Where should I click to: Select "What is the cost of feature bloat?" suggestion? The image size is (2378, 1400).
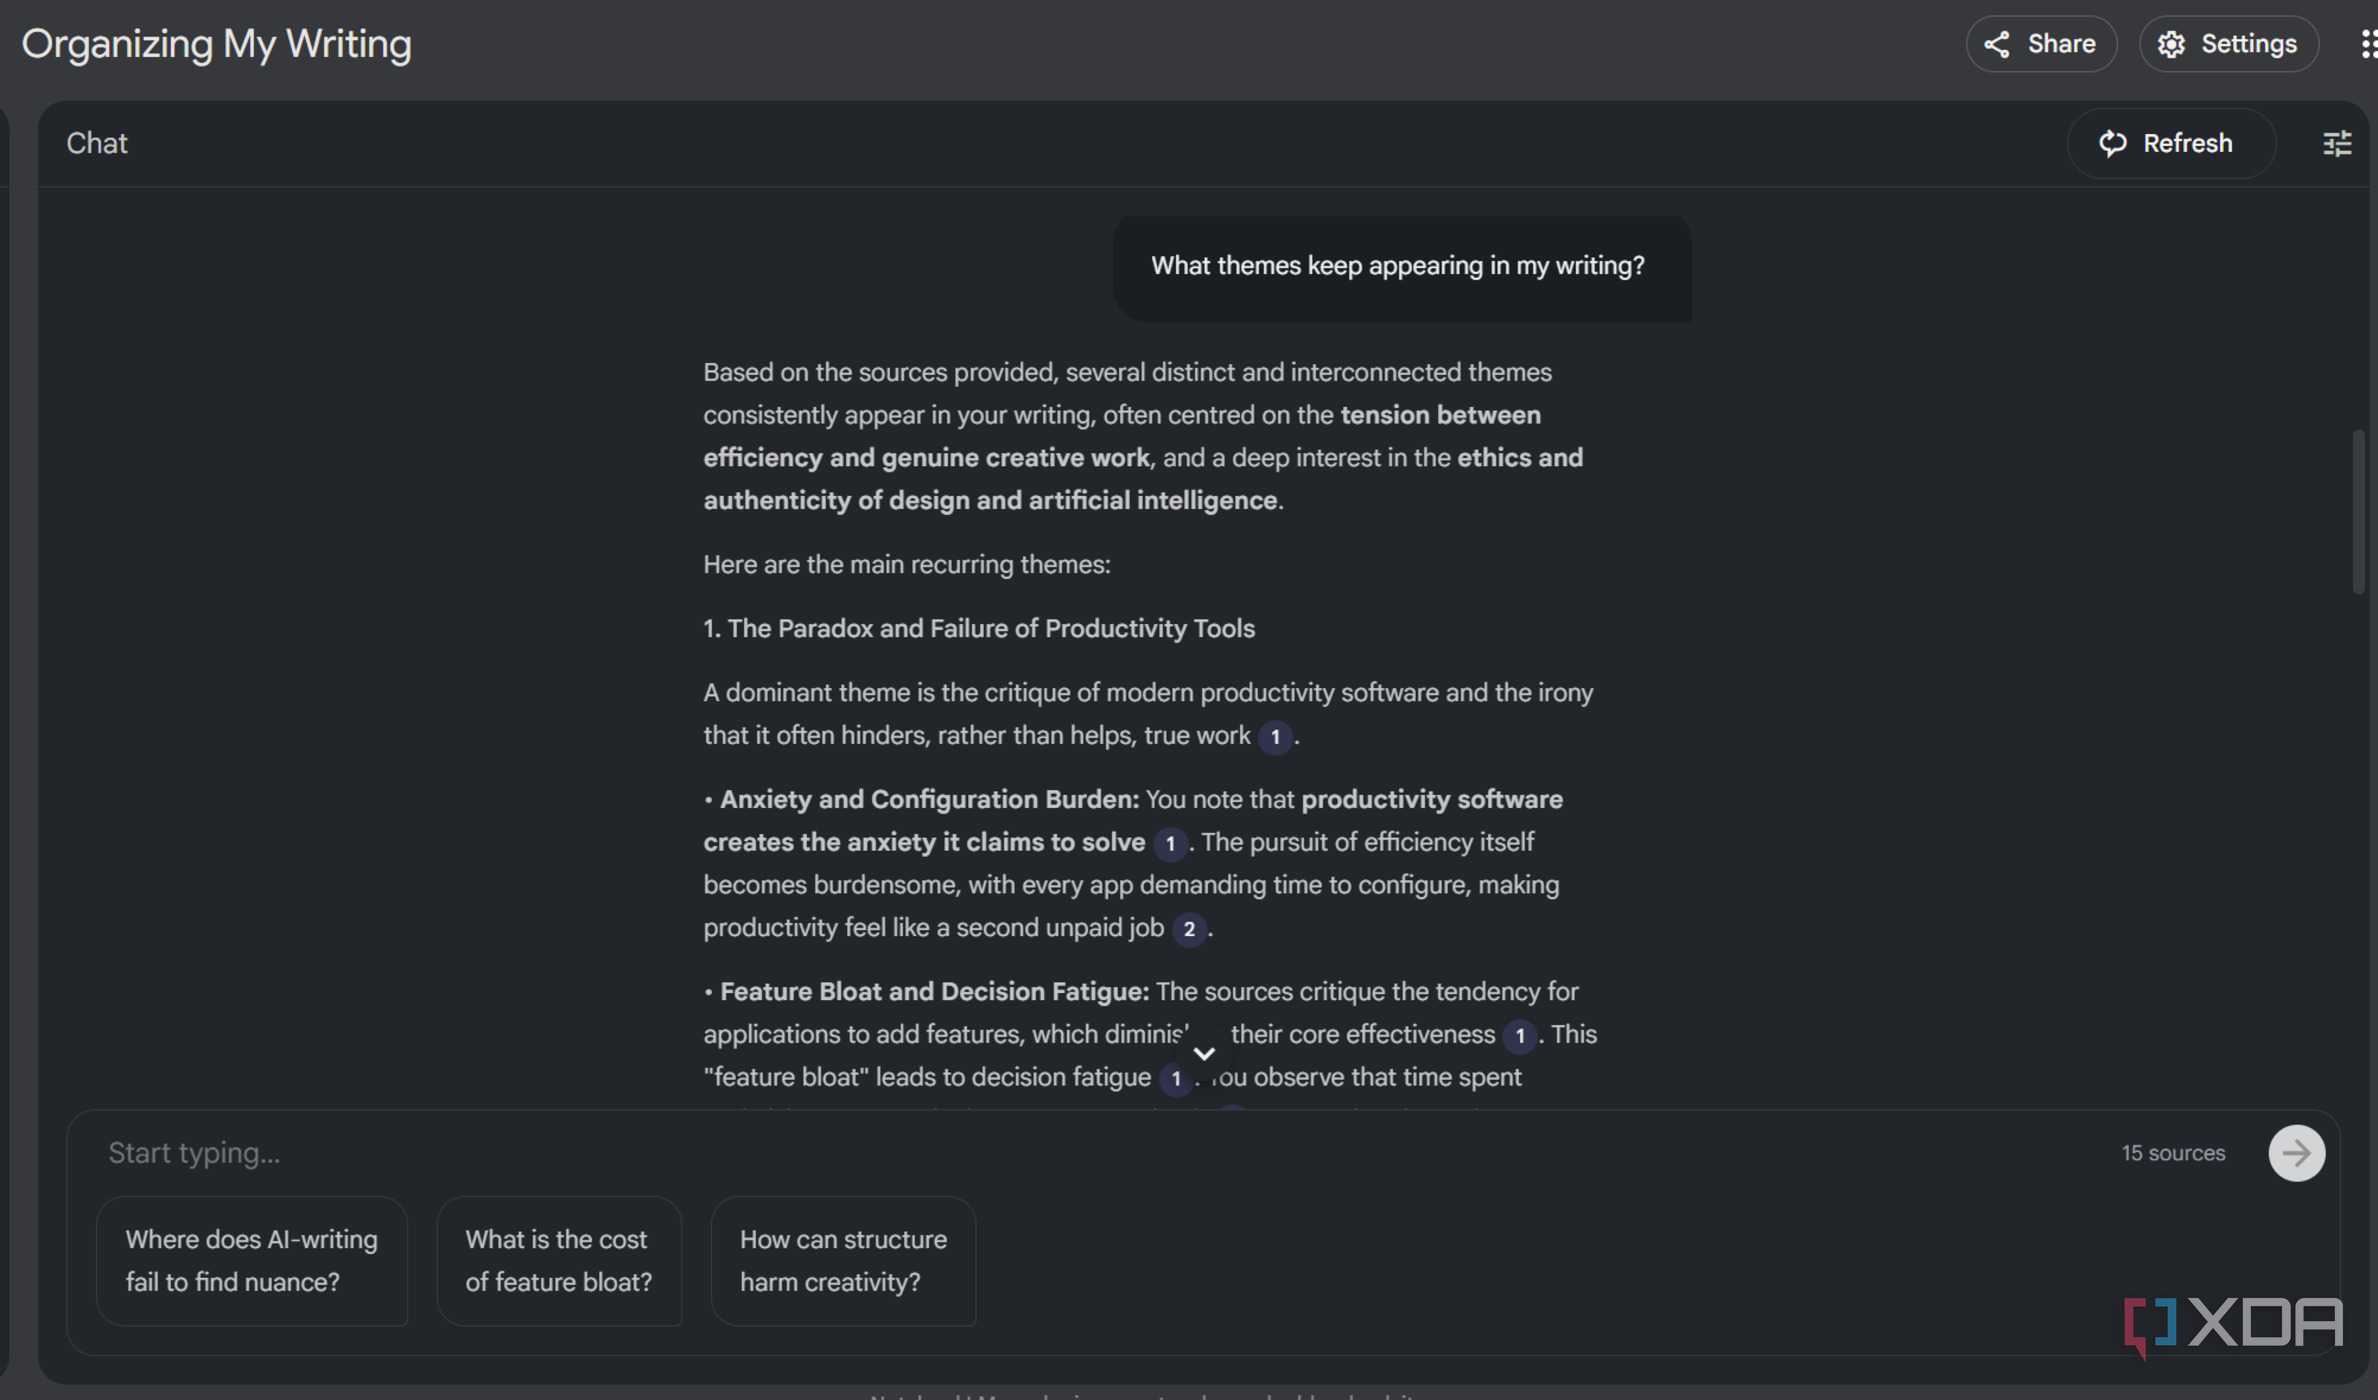[x=559, y=1261]
